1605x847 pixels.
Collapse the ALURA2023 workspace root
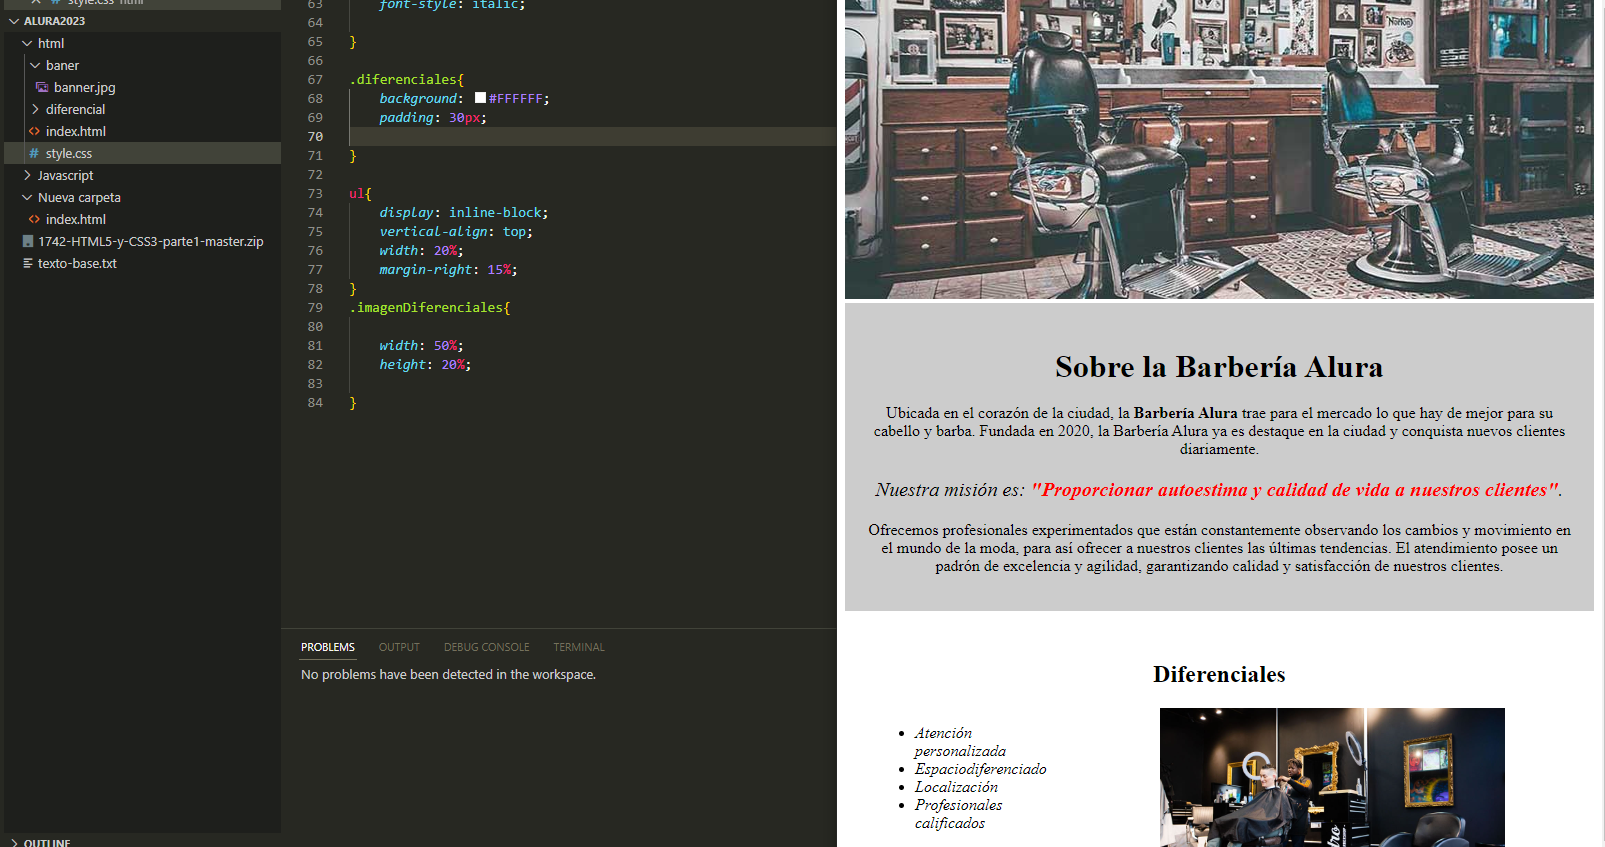point(14,21)
